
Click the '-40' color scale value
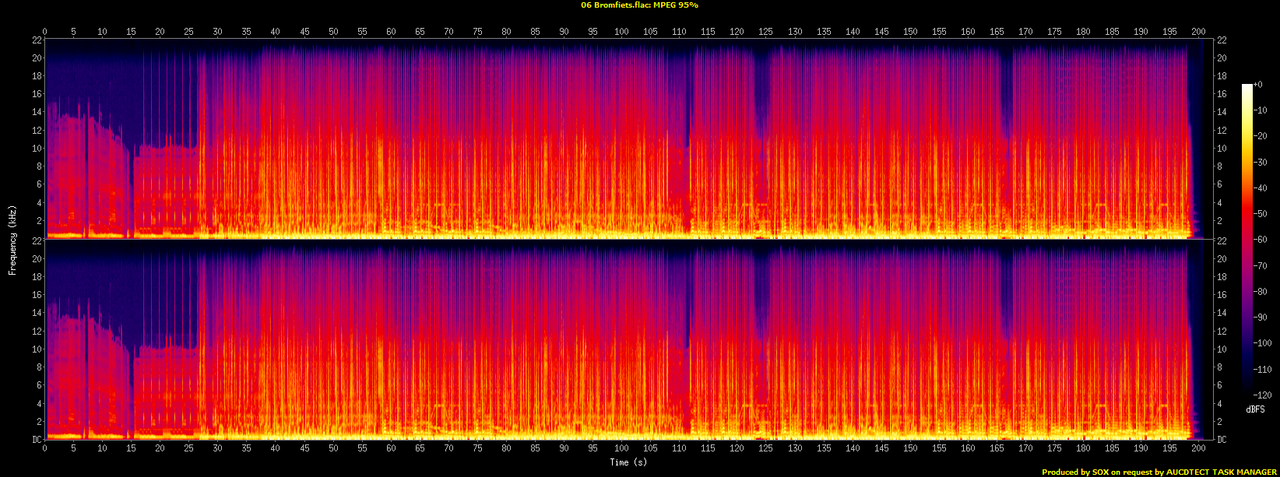[1262, 188]
